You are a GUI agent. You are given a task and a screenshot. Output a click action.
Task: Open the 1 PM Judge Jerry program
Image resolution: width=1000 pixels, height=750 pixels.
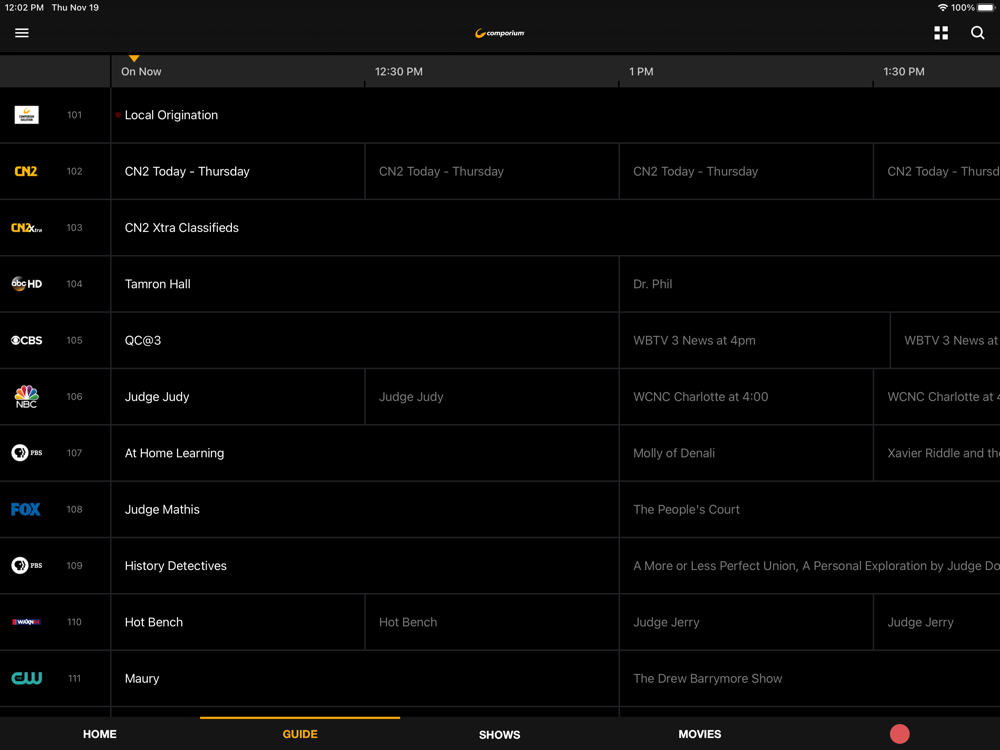[x=746, y=622]
